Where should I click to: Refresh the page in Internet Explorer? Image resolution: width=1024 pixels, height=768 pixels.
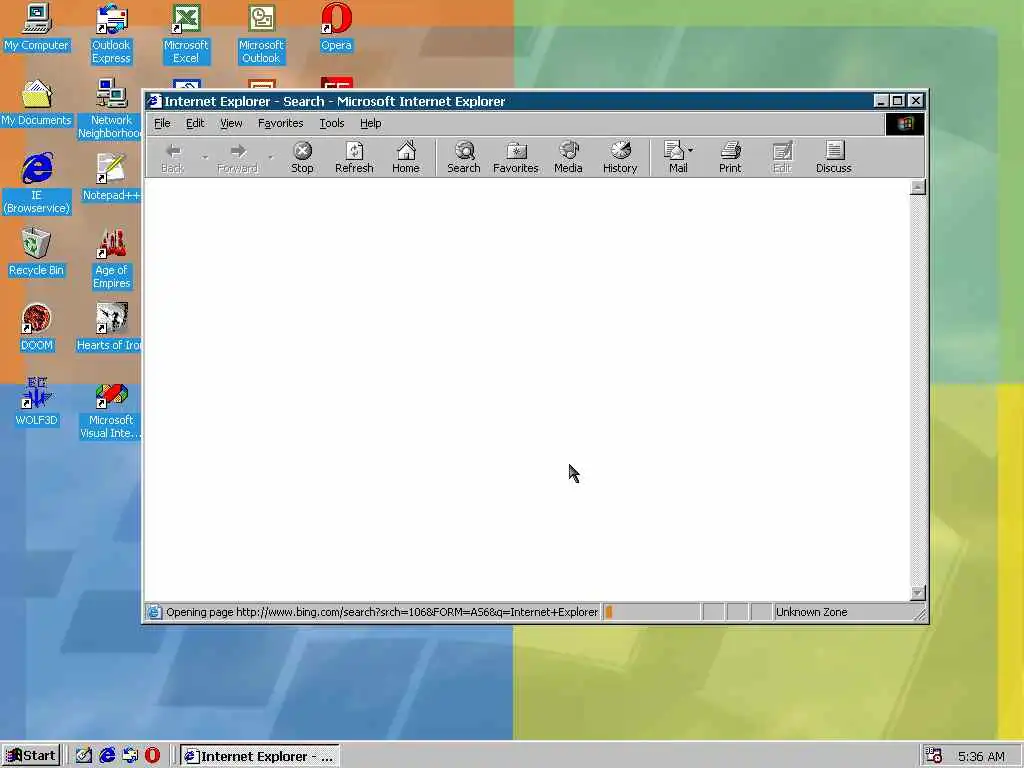(354, 157)
